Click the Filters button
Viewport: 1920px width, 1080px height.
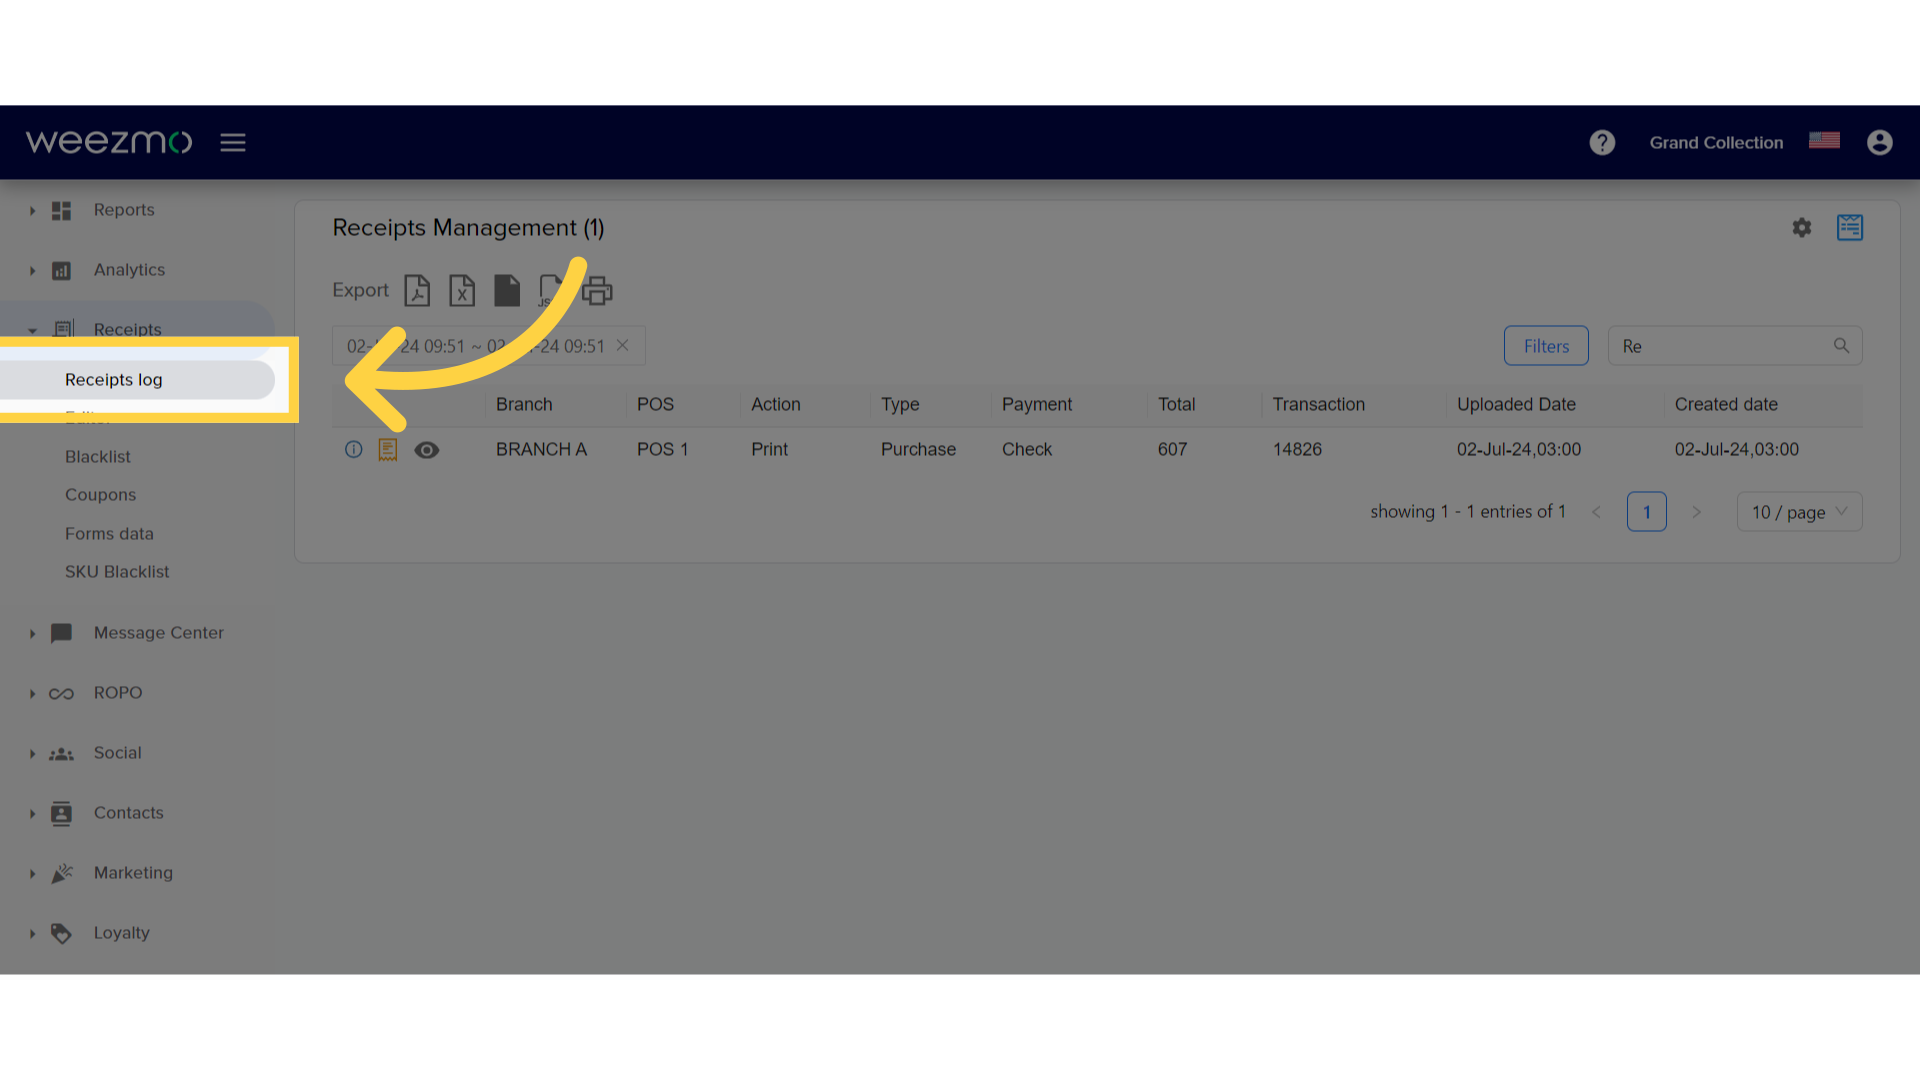point(1545,344)
